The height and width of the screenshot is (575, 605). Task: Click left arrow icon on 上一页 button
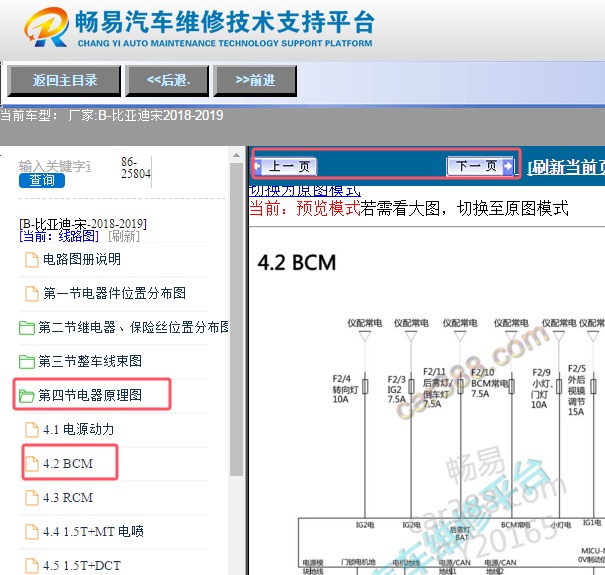tap(258, 166)
